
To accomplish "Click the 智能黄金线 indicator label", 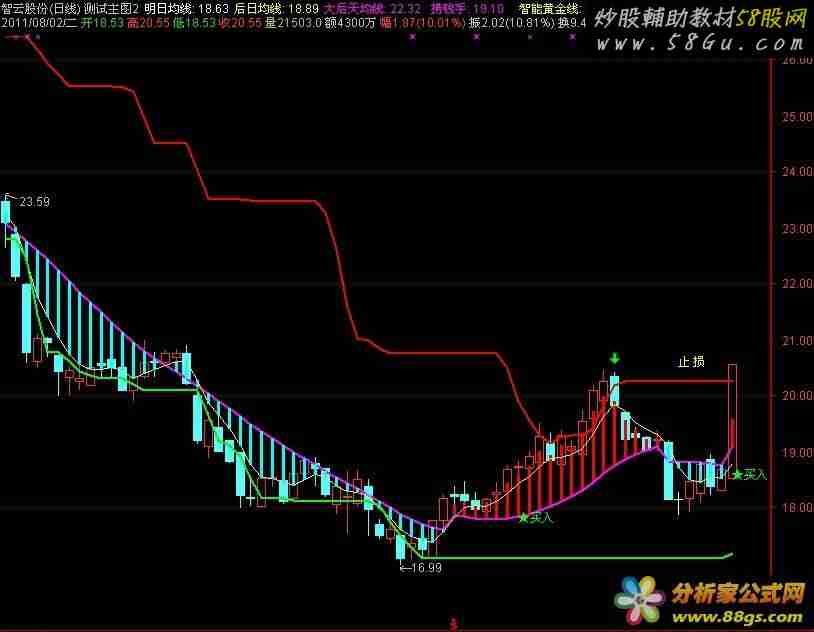I will [x=551, y=9].
